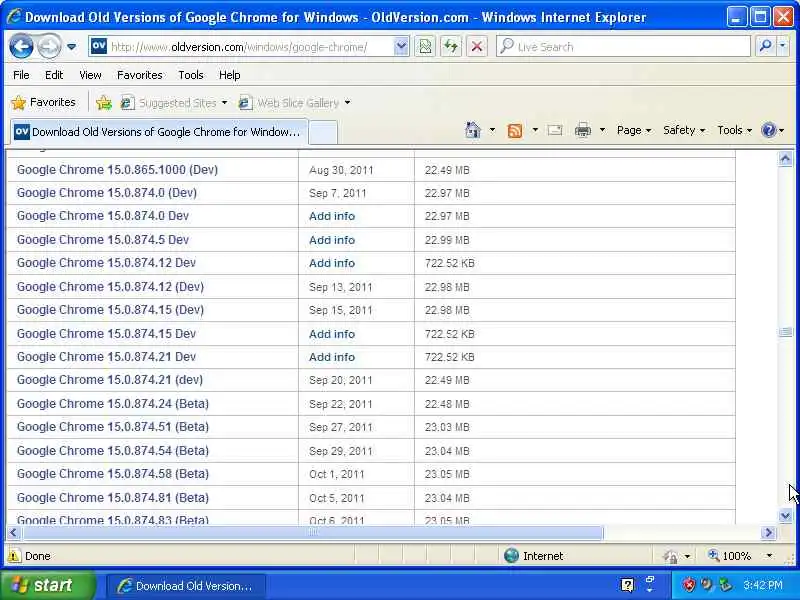Refresh the page with the Refresh icon

pos(451,47)
